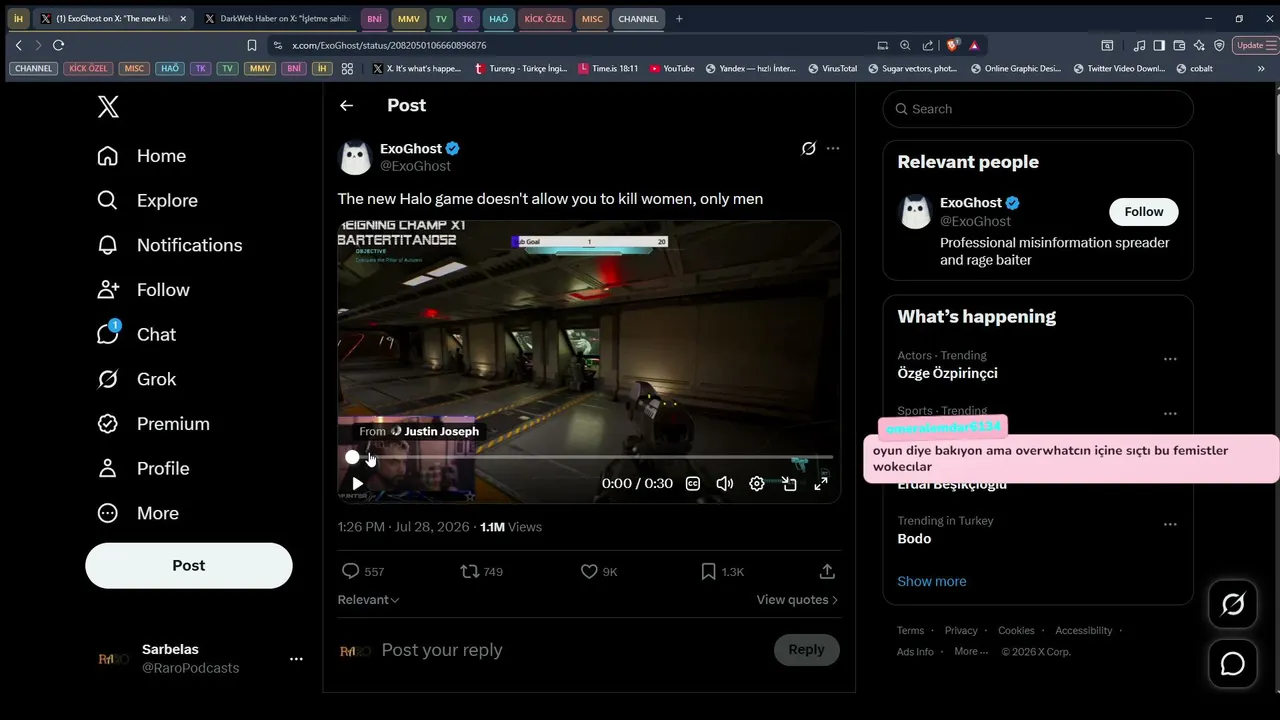Open Chat in the left sidebar
The width and height of the screenshot is (1280, 720).
click(136, 334)
